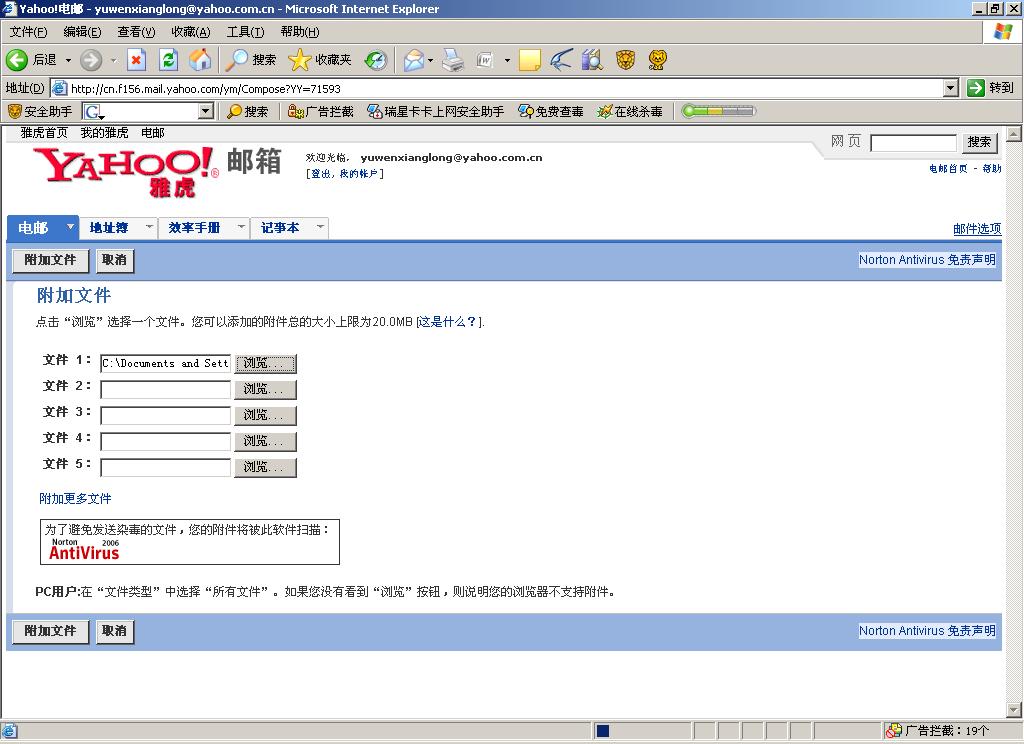Image resolution: width=1024 pixels, height=744 pixels.
Task: Click the Edit with Word icon
Action: [x=485, y=60]
